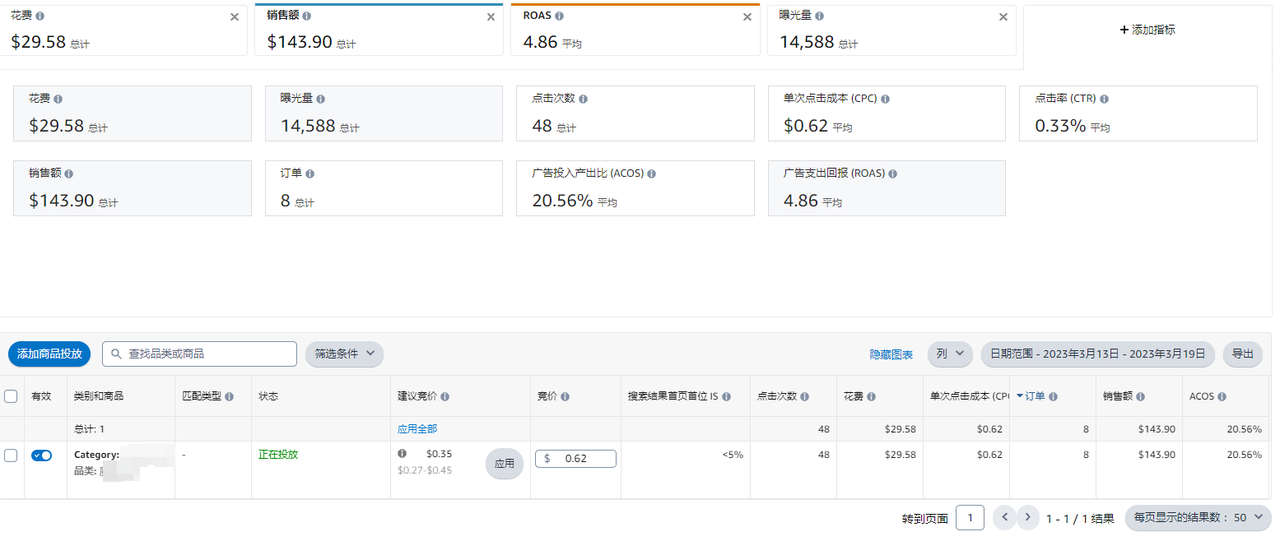The height and width of the screenshot is (541, 1280).
Task: Click the 查找品类或商品 search field
Action: coord(199,354)
